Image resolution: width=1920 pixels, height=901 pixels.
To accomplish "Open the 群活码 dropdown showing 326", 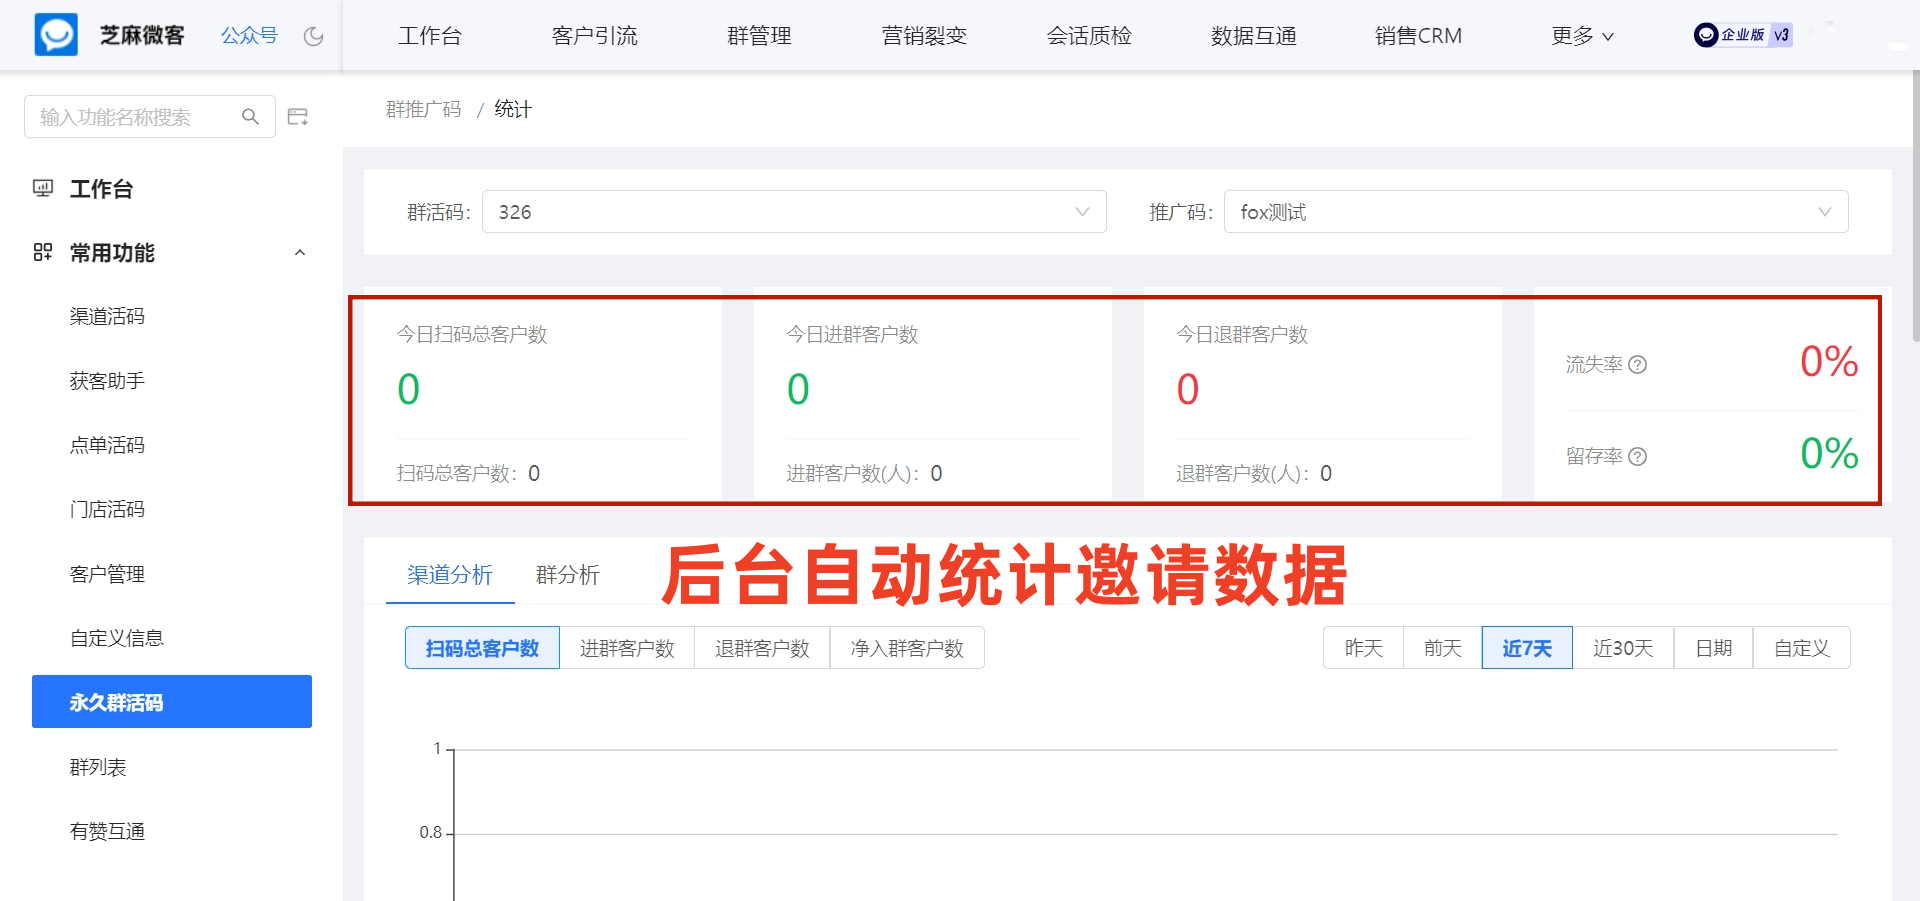I will point(794,212).
